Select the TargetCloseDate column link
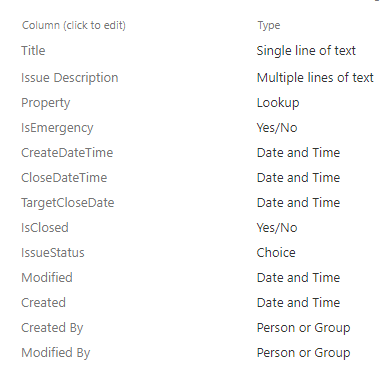This screenshot has height=372, width=392. click(x=68, y=203)
